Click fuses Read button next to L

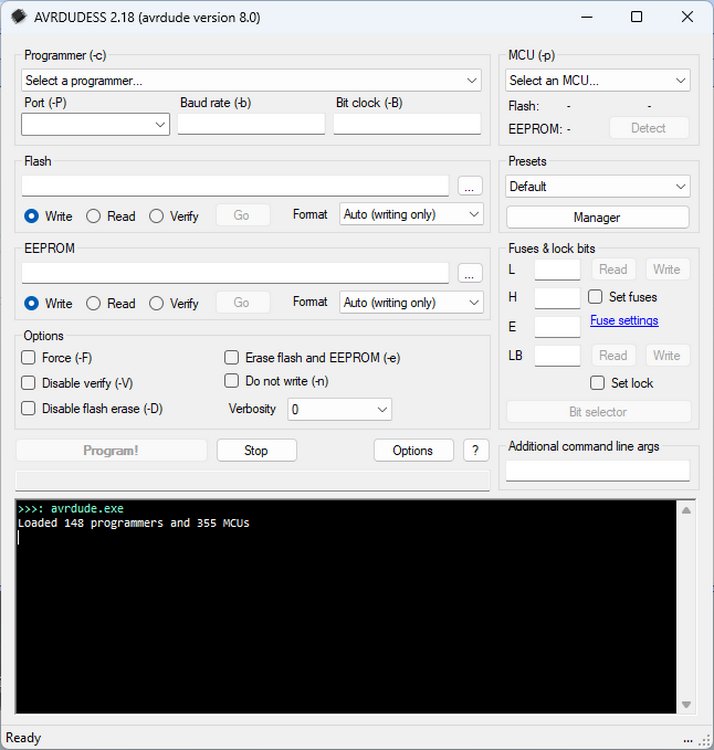(614, 269)
